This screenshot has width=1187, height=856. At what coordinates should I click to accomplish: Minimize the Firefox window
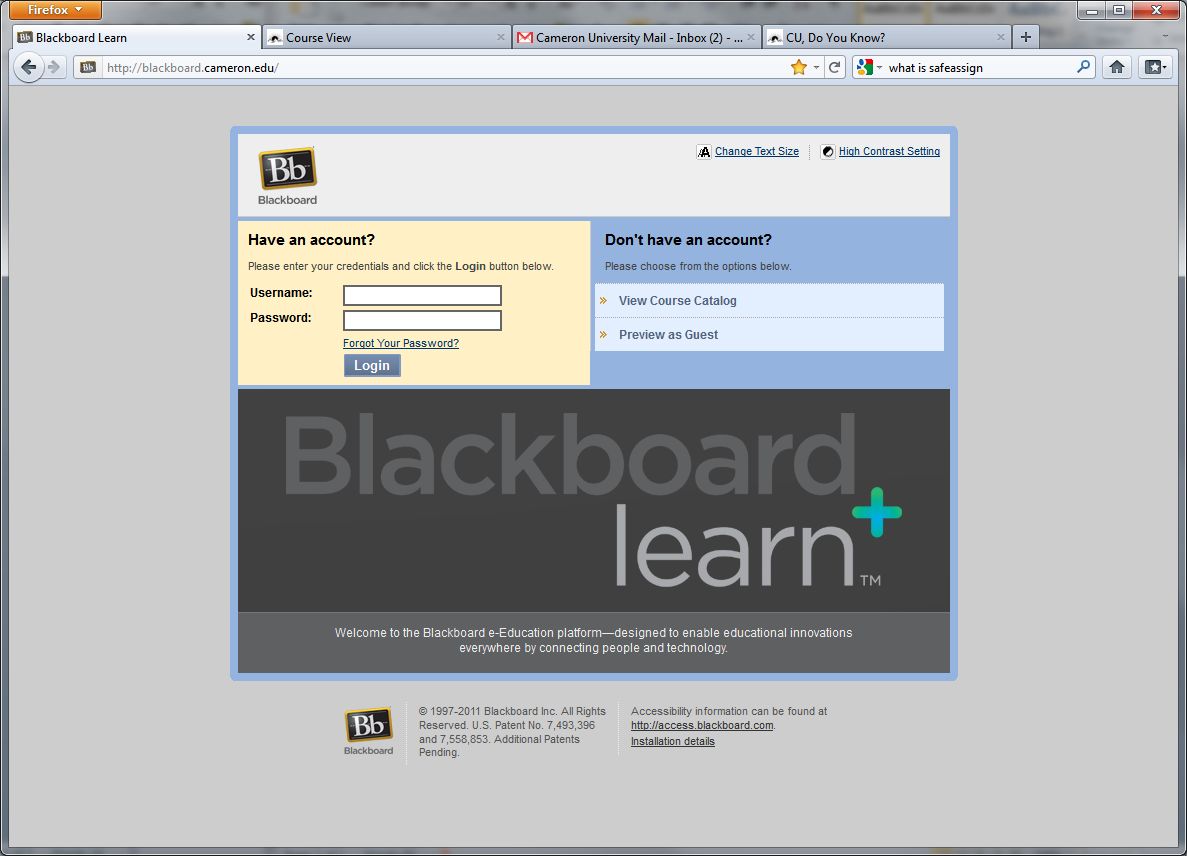[x=1092, y=10]
